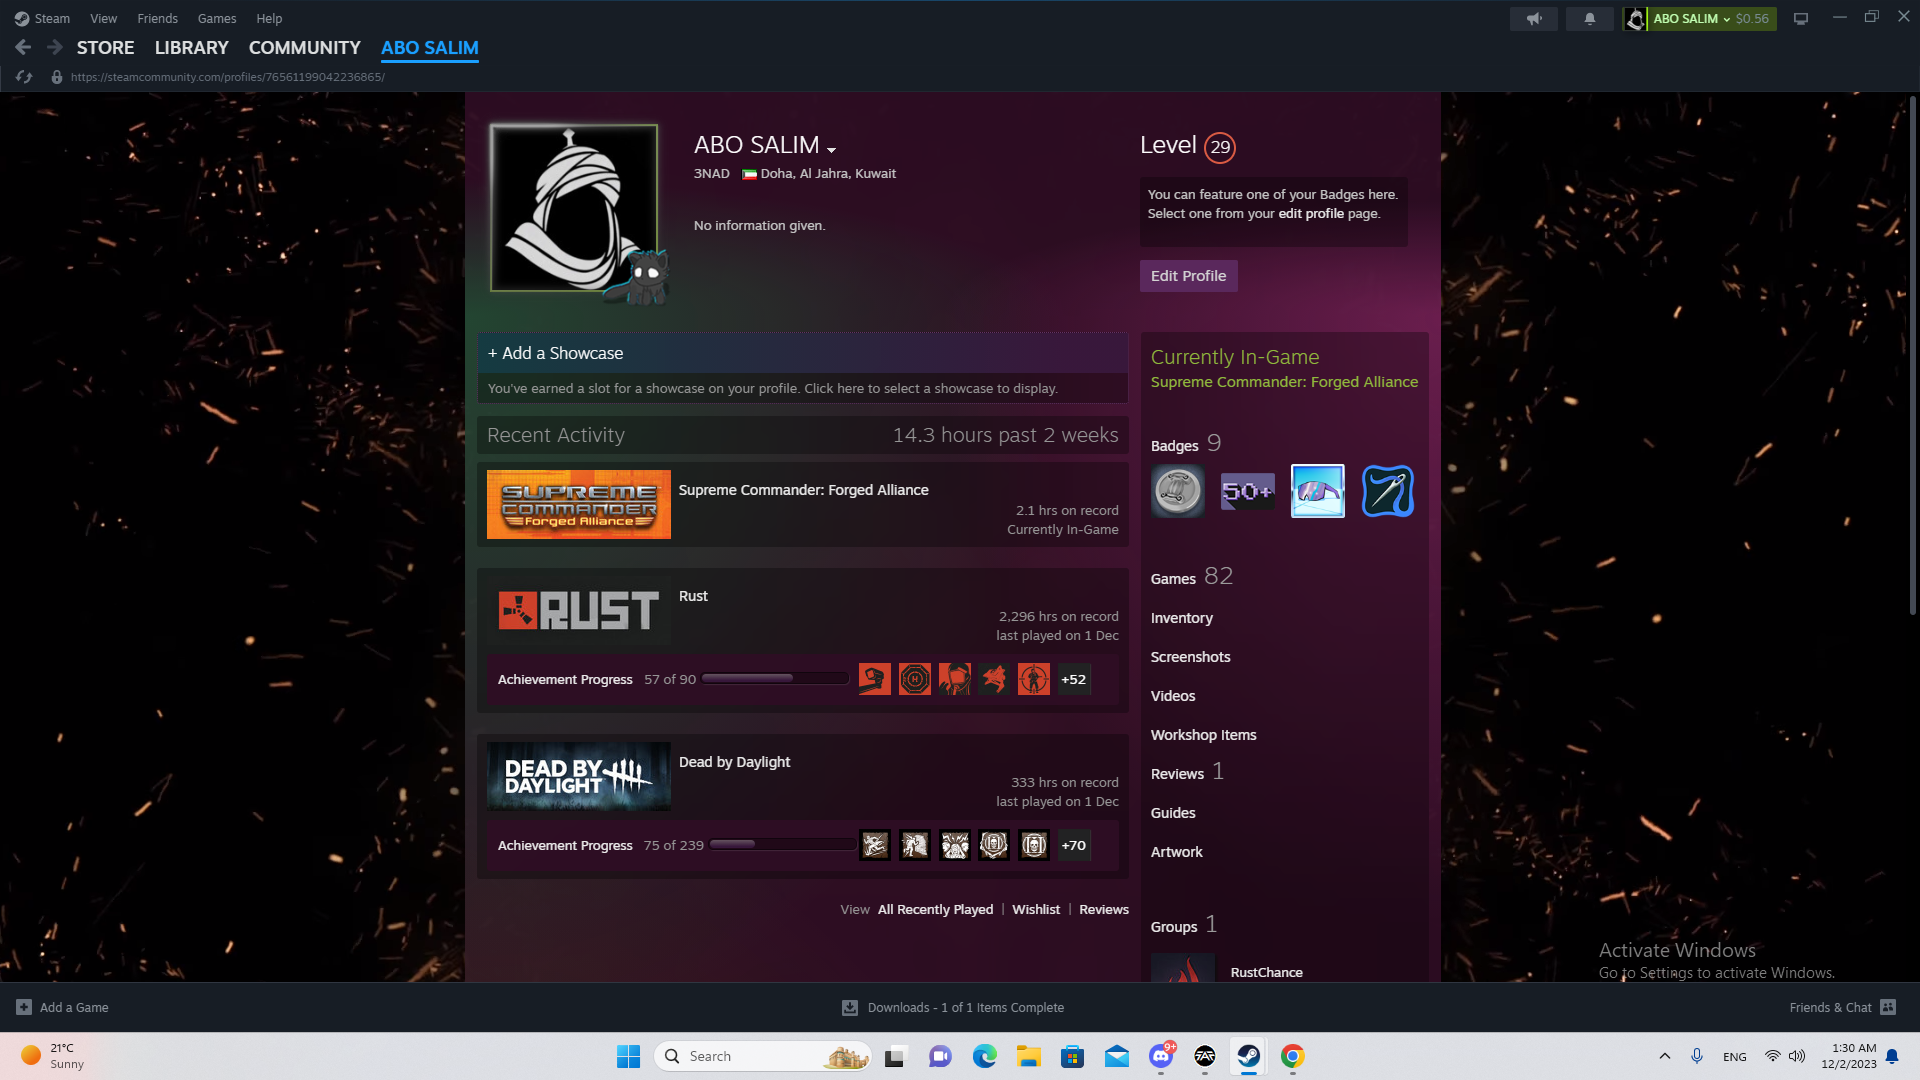Open the View menu
This screenshot has height=1080, width=1920.
[104, 18]
